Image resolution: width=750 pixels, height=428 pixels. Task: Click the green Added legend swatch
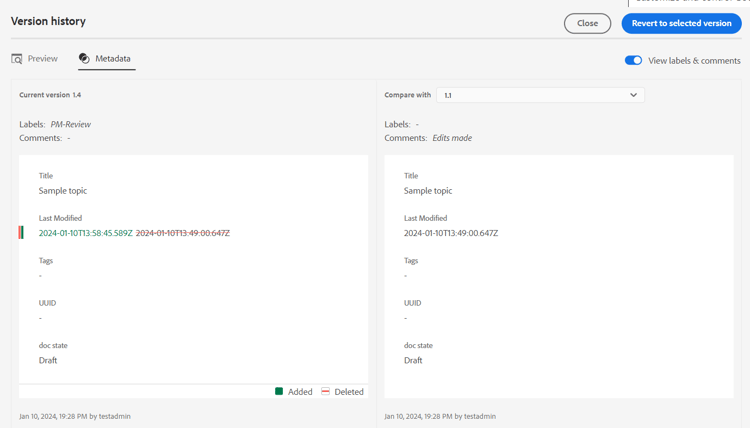(279, 391)
